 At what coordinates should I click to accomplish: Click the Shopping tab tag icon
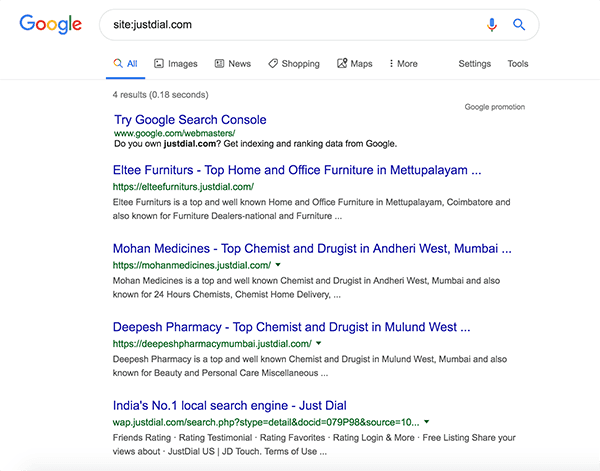click(x=273, y=64)
